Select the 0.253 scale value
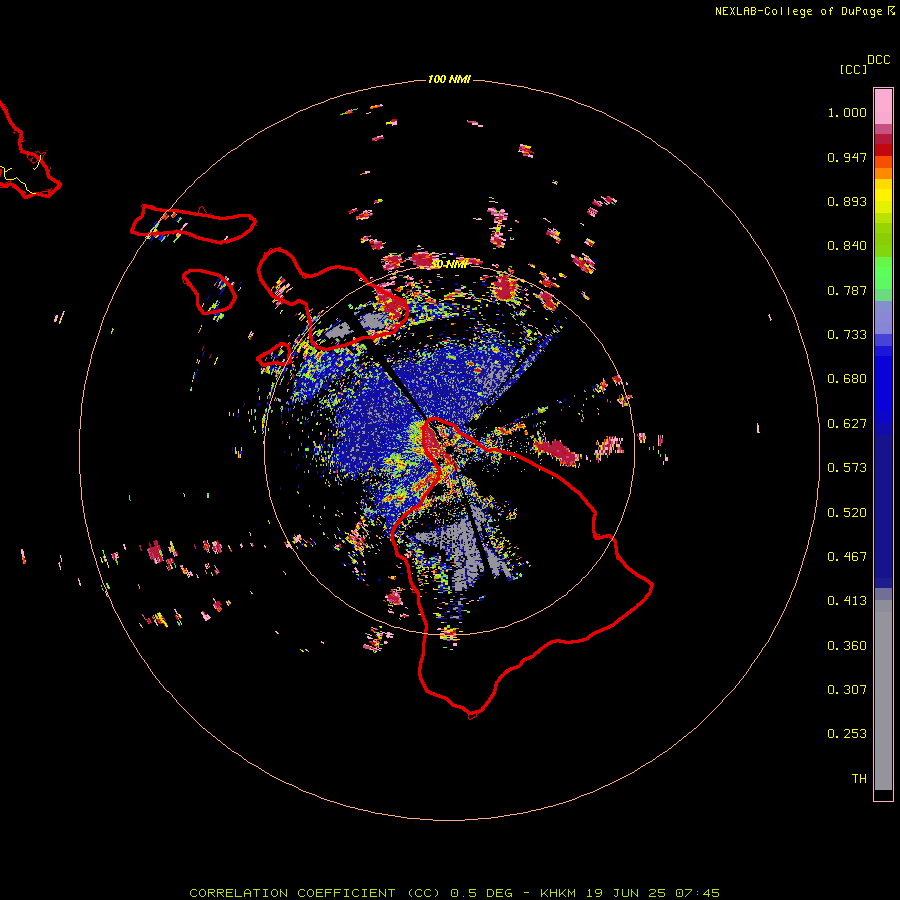 (x=847, y=734)
